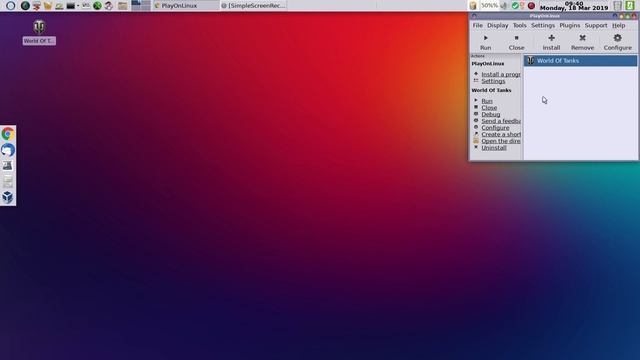Click the green Xbox-style icon in the top panel
Screen dimensions: 640x360
tap(97, 6)
